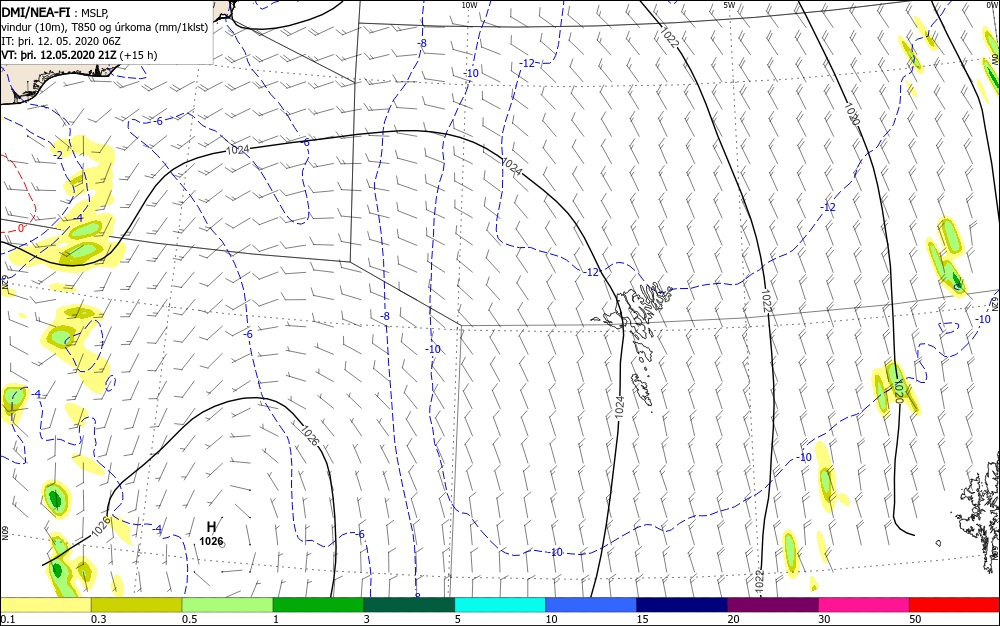This screenshot has height=626, width=1000.
Task: Click the legend value 15
Action: point(642,619)
